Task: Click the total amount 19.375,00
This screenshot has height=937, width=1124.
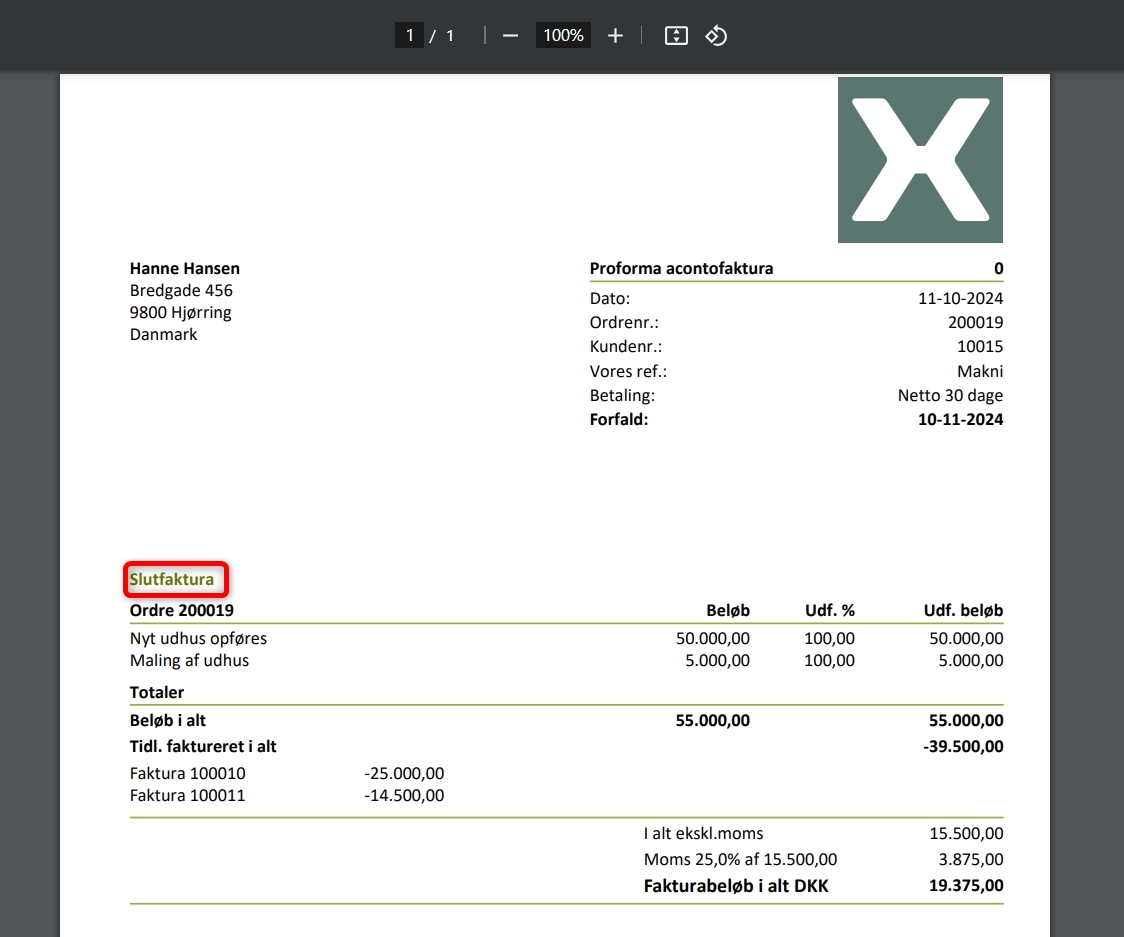Action: (x=963, y=885)
